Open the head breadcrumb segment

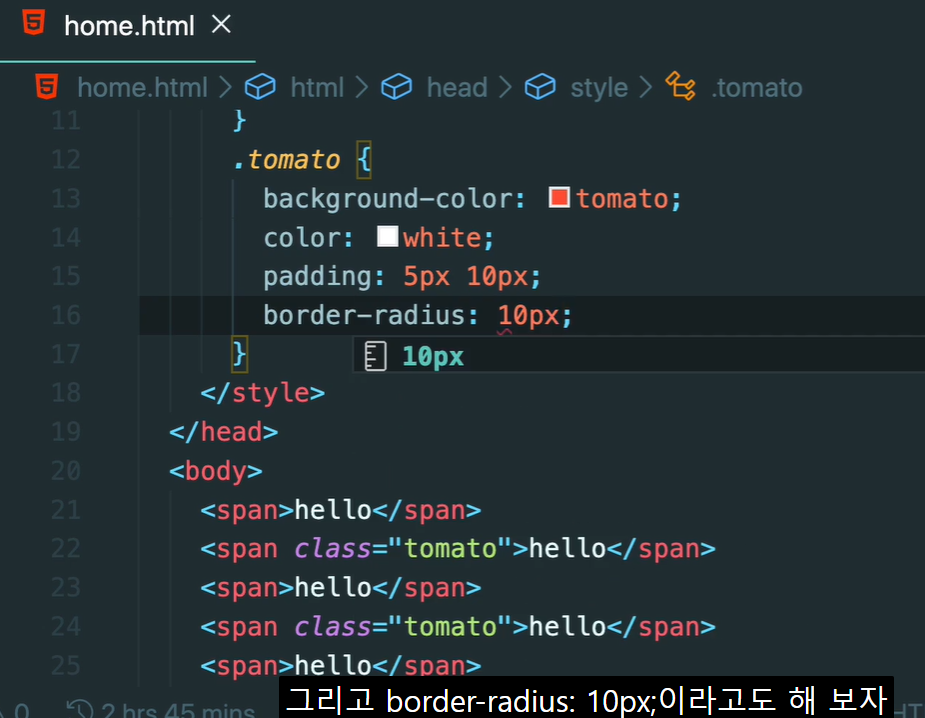click(457, 88)
